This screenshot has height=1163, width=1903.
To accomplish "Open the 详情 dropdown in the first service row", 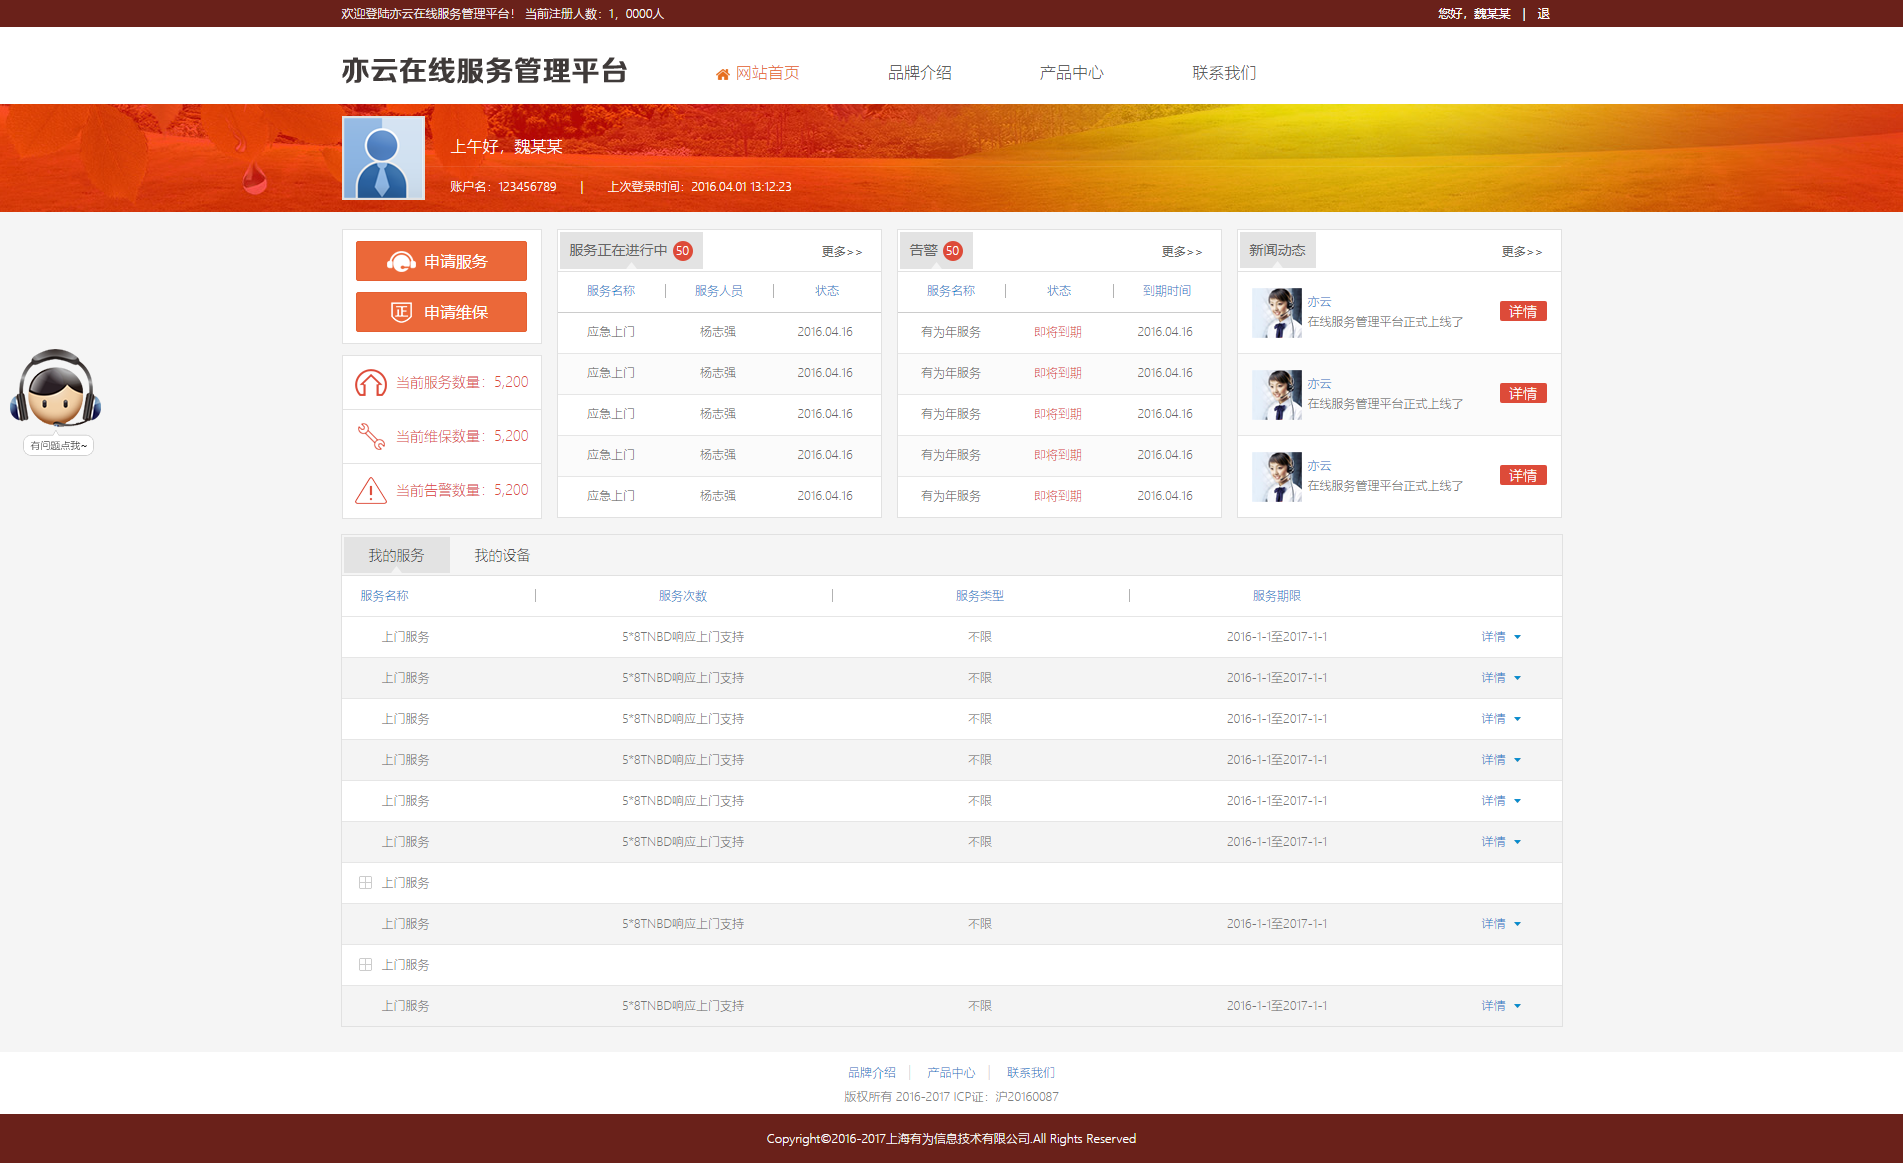I will click(1501, 637).
